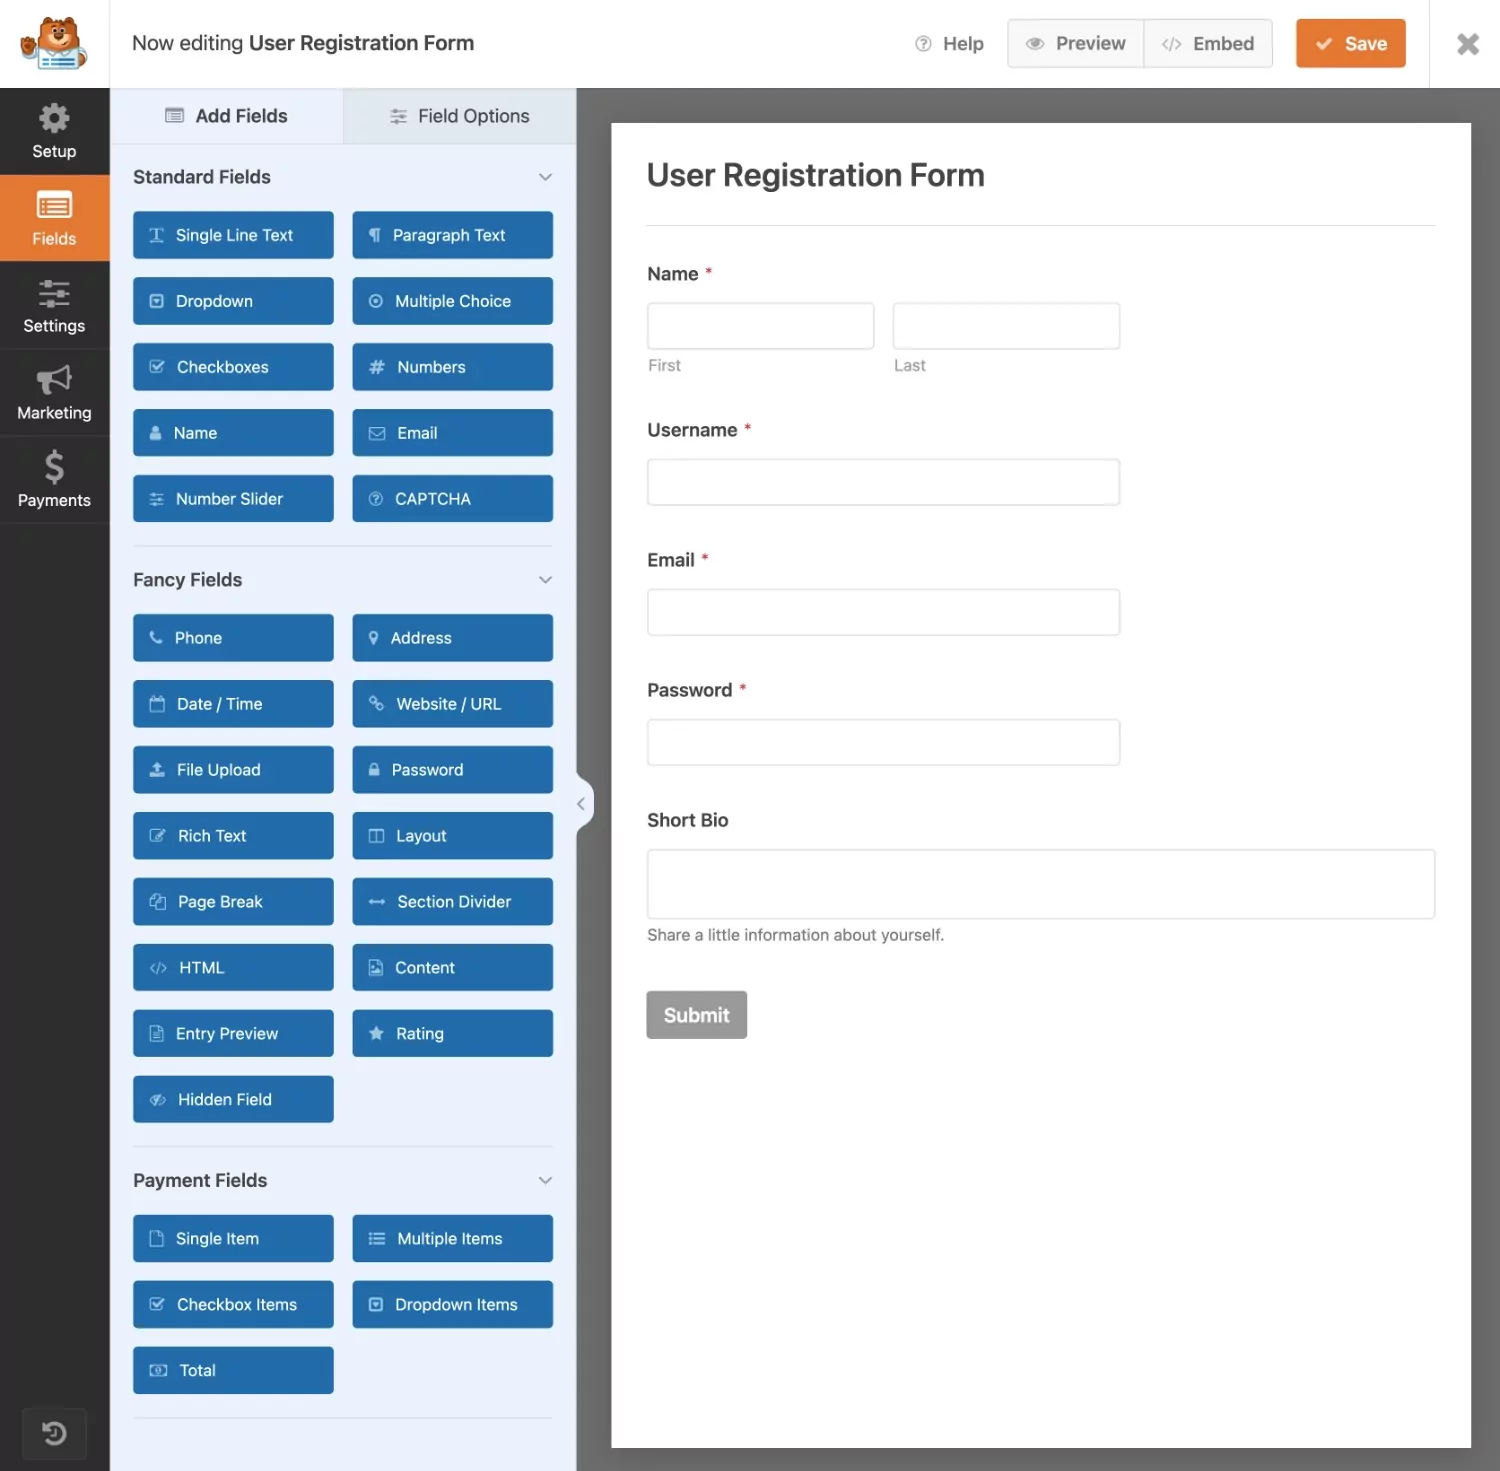Click the form's Submit button
1500x1471 pixels.
coord(697,1015)
